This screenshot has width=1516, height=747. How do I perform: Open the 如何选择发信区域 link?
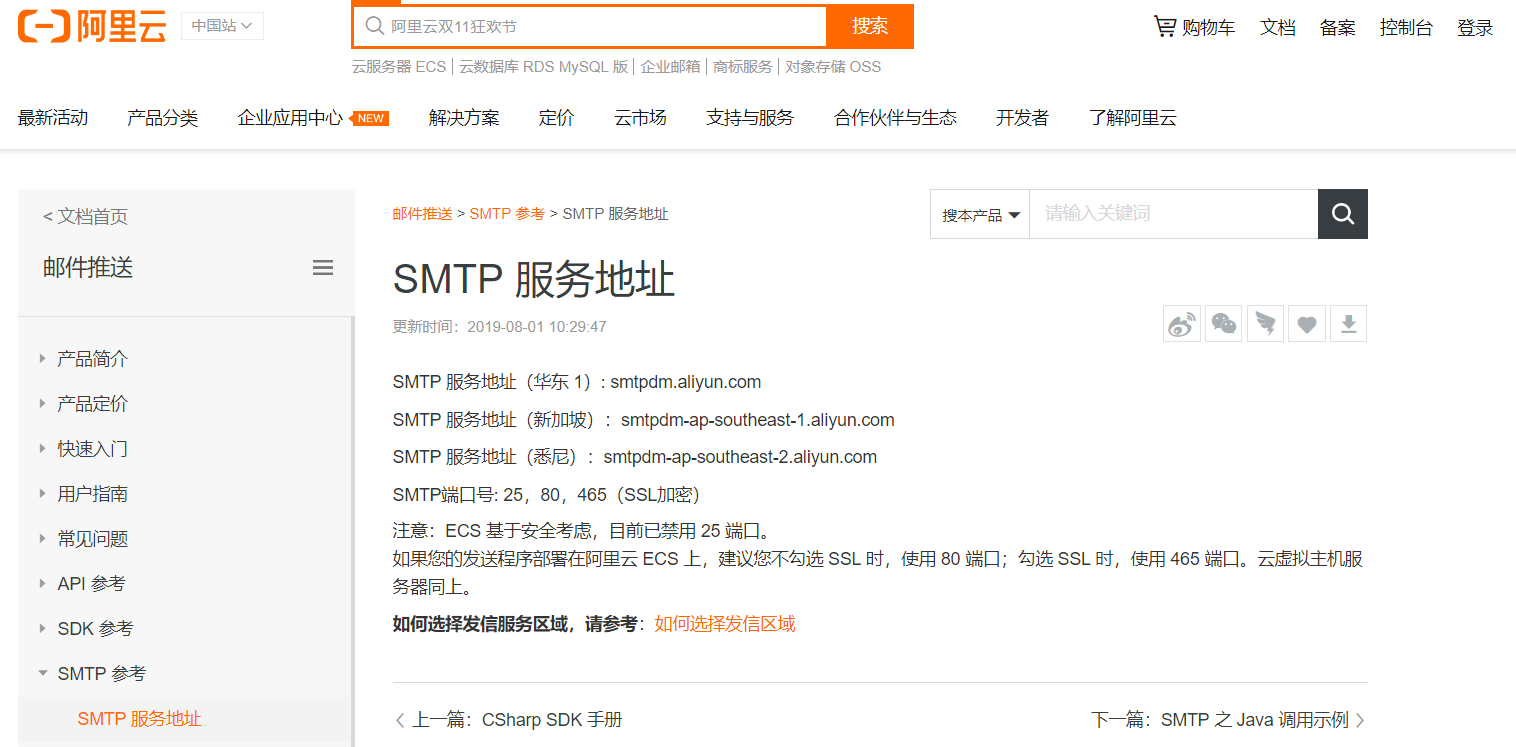click(x=723, y=622)
